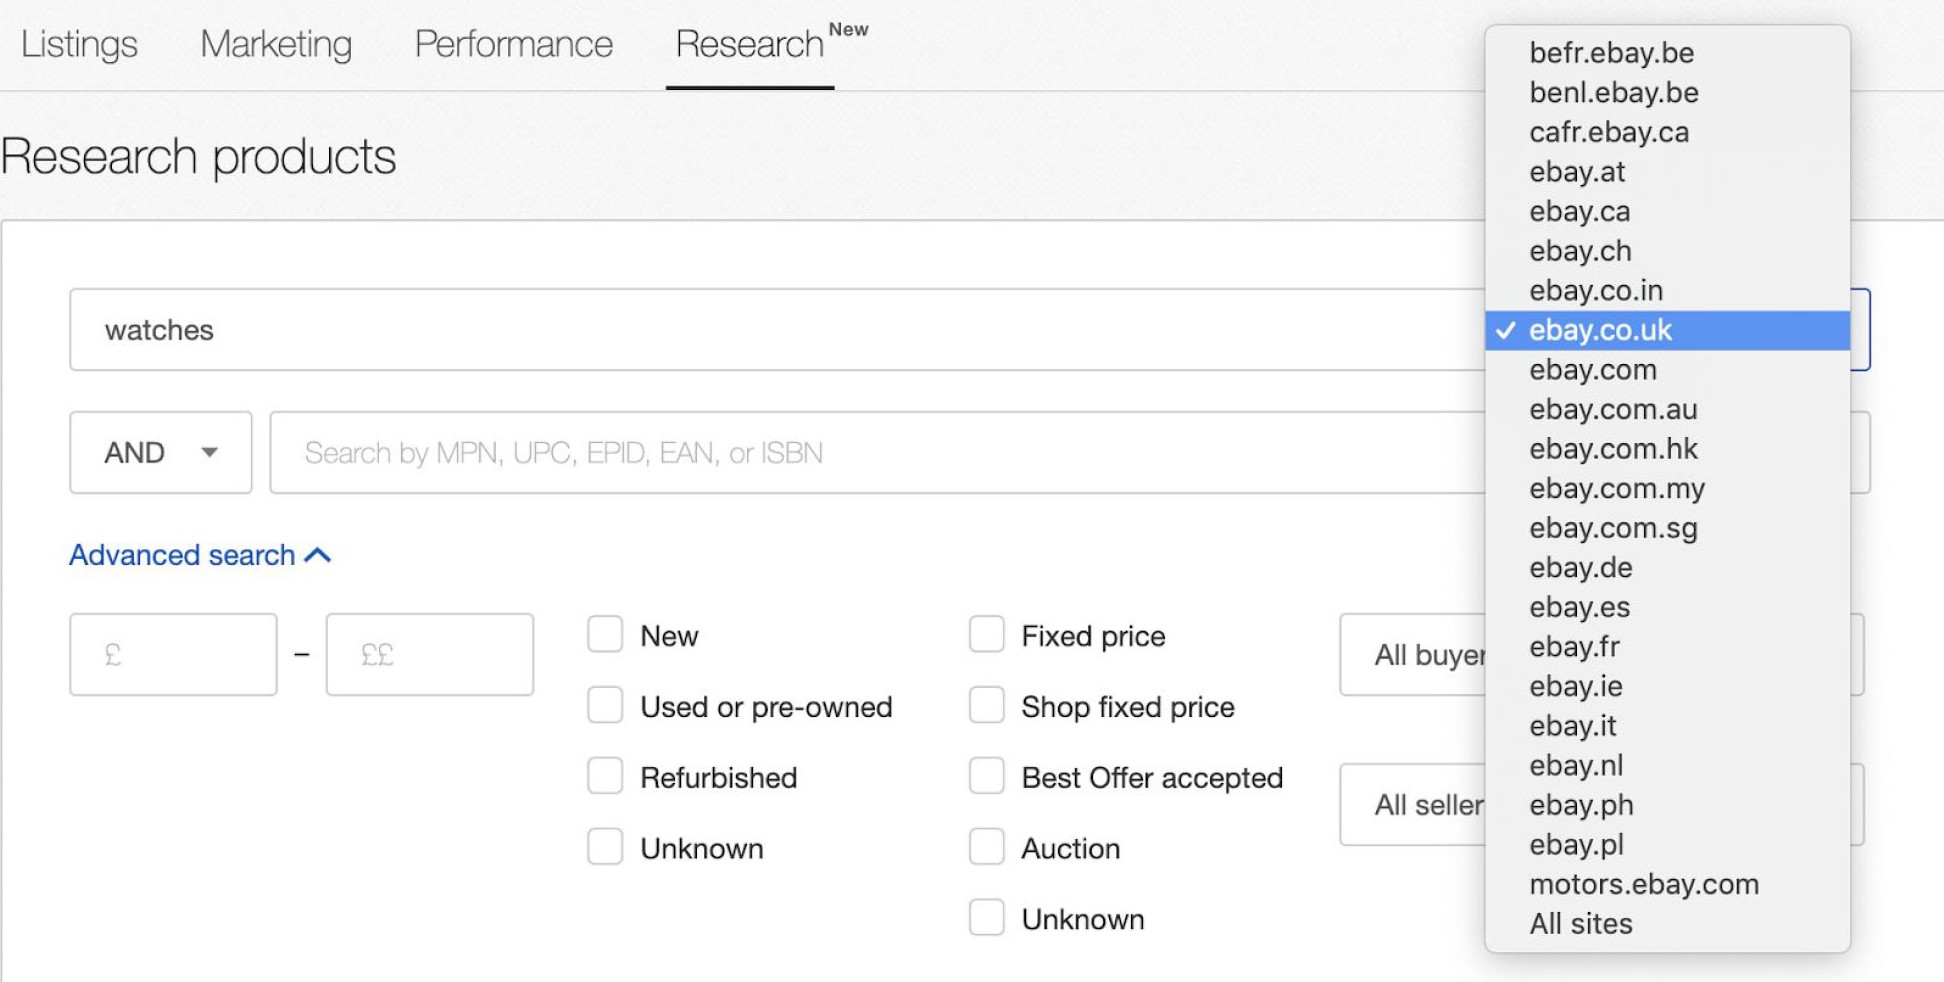This screenshot has width=1944, height=982.
Task: Select the Auction format checkbox
Action: [986, 847]
